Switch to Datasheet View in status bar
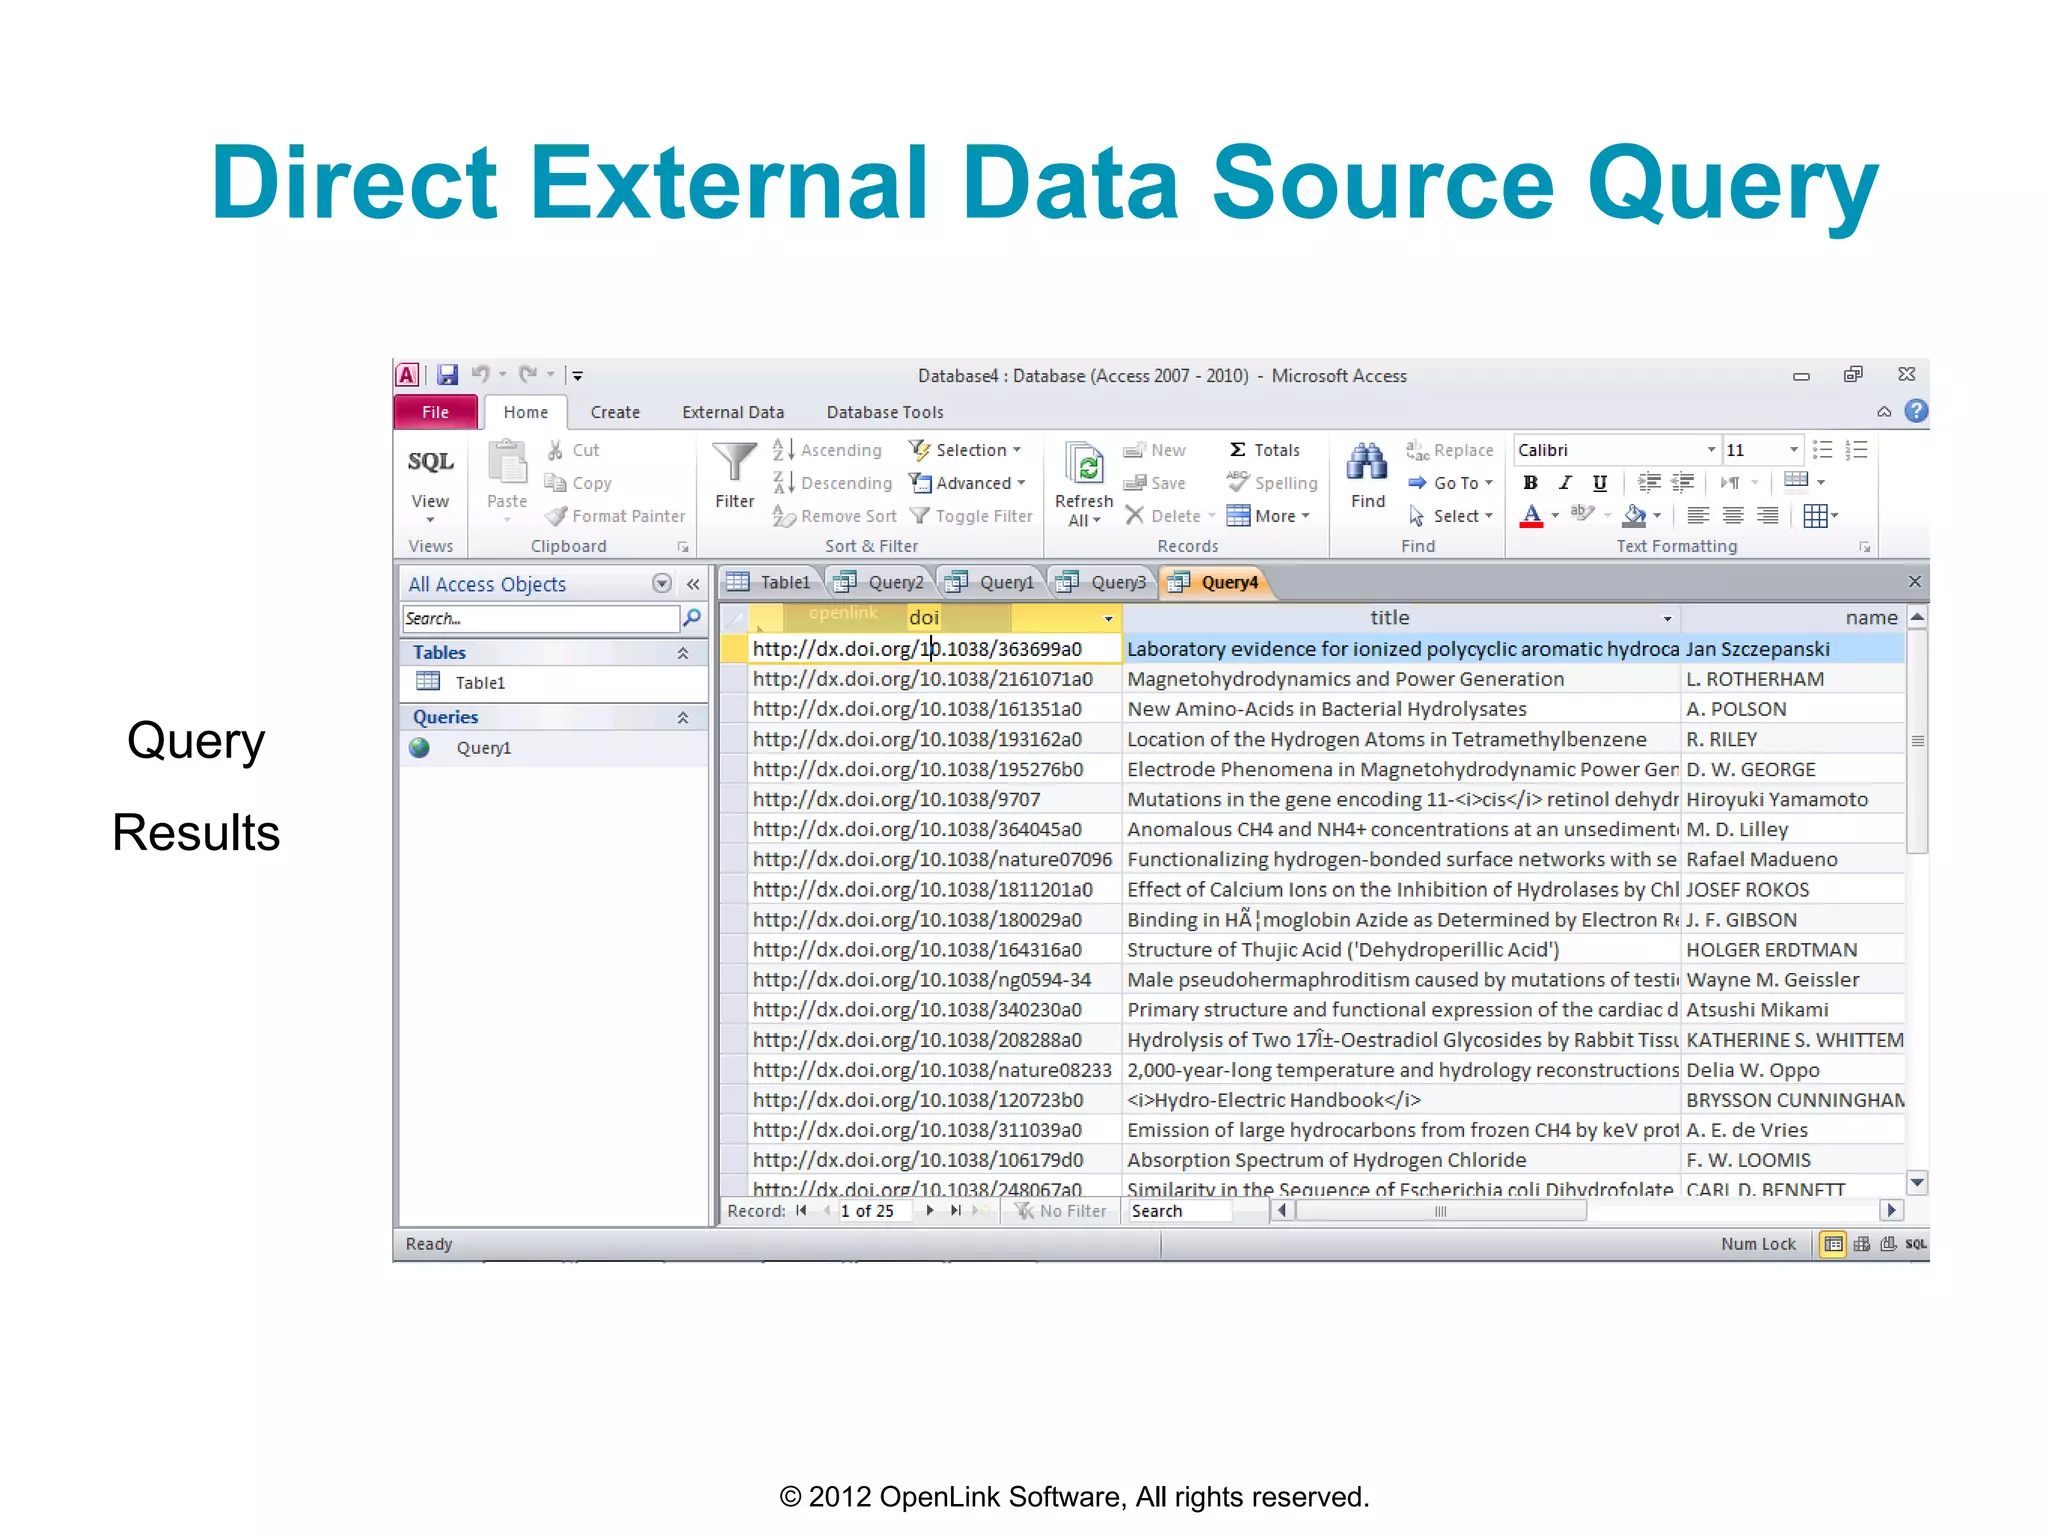Image resolution: width=2048 pixels, height=1536 pixels. pyautogui.click(x=1833, y=1244)
